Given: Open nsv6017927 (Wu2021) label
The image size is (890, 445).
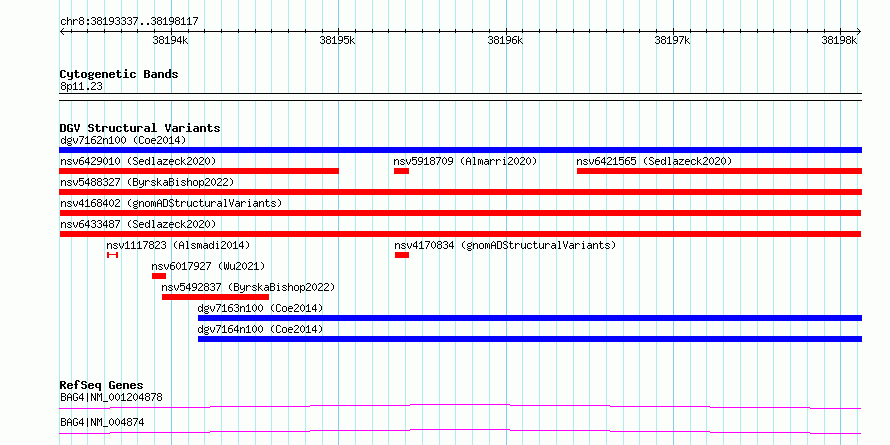Looking at the screenshot, I should [208, 266].
